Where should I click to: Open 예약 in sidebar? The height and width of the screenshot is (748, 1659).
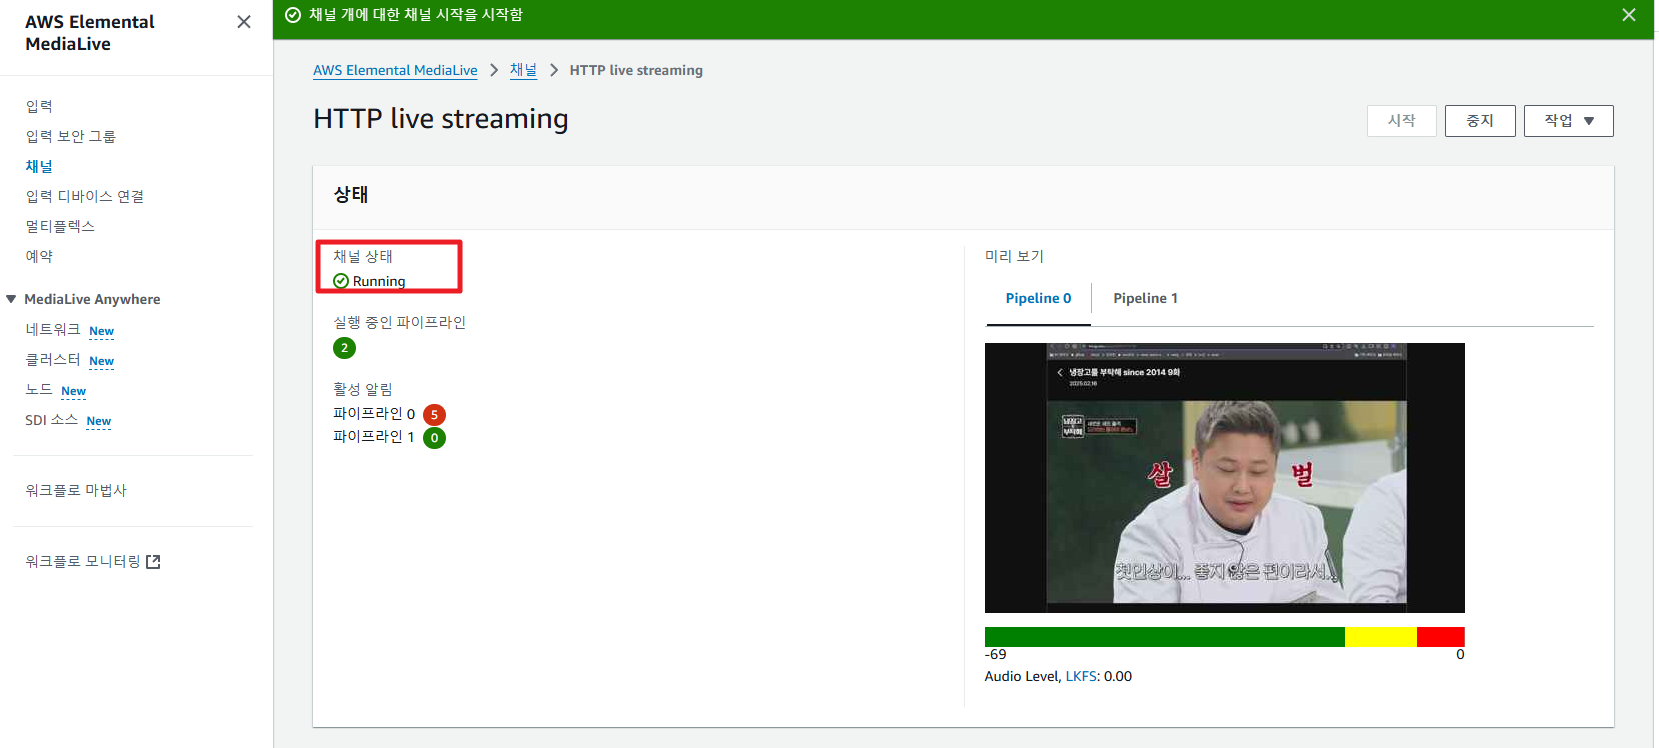pos(39,256)
